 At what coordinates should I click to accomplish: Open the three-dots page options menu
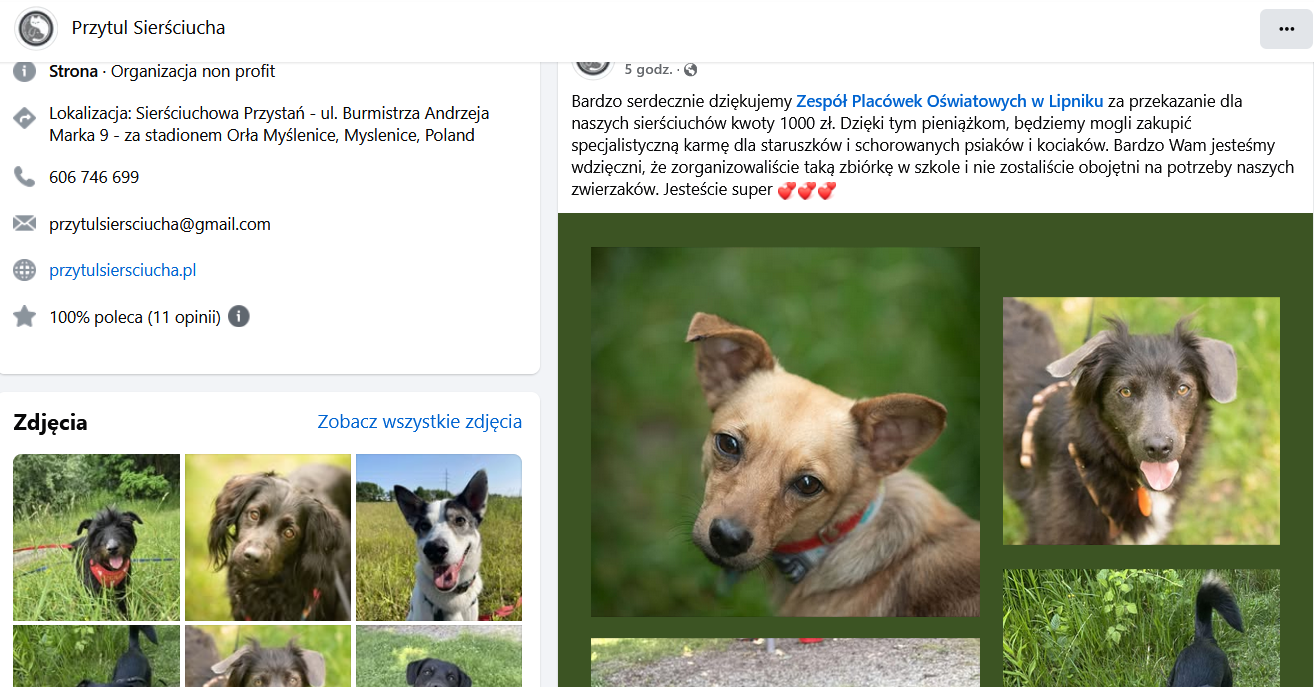tap(1286, 28)
